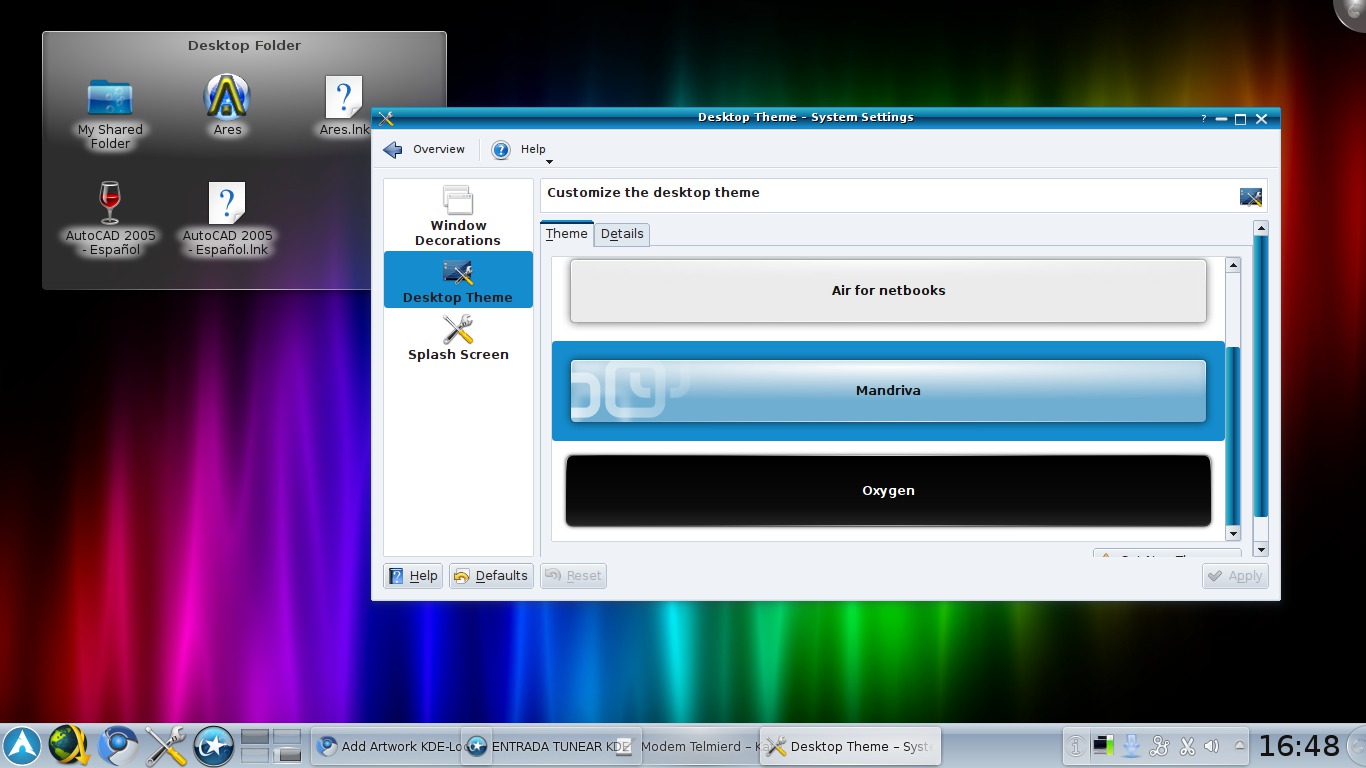Click theme list scrollbar up arrow
This screenshot has width=1366, height=768.
(x=1233, y=265)
